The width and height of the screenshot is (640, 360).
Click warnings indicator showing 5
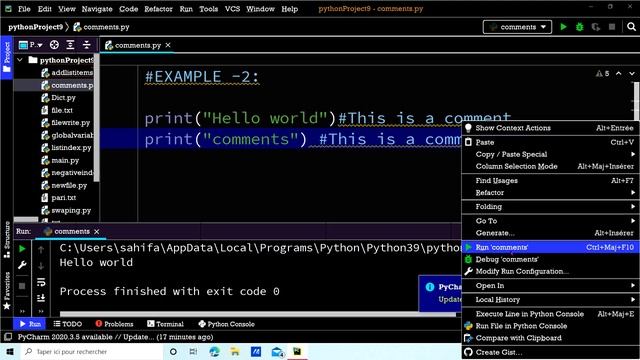602,73
